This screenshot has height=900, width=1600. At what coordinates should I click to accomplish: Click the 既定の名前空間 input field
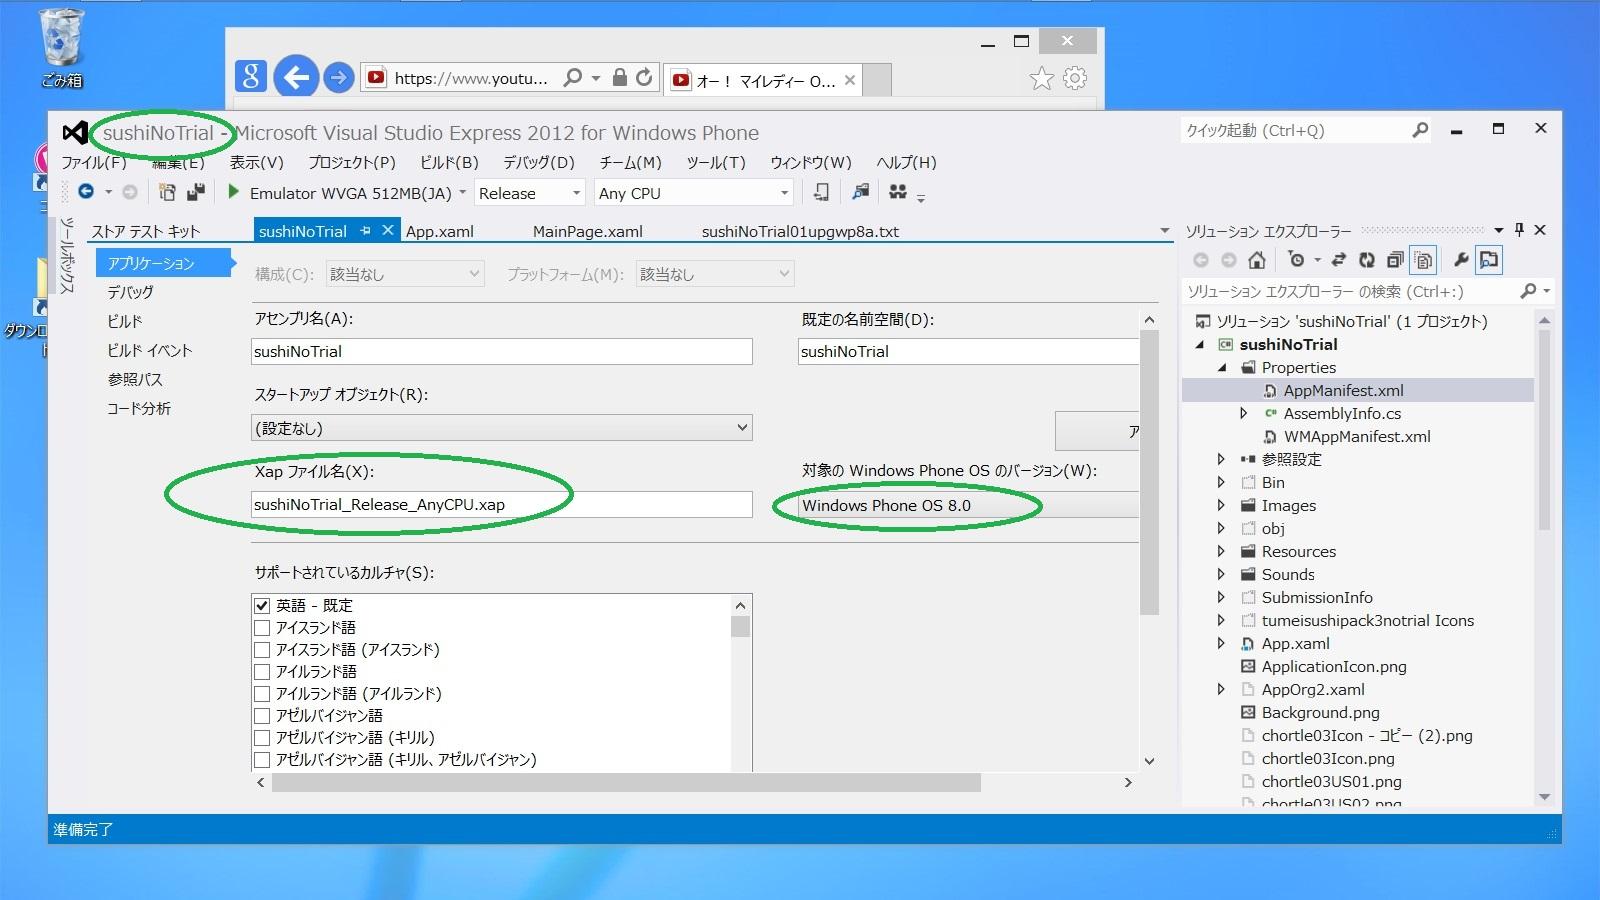[x=968, y=351]
